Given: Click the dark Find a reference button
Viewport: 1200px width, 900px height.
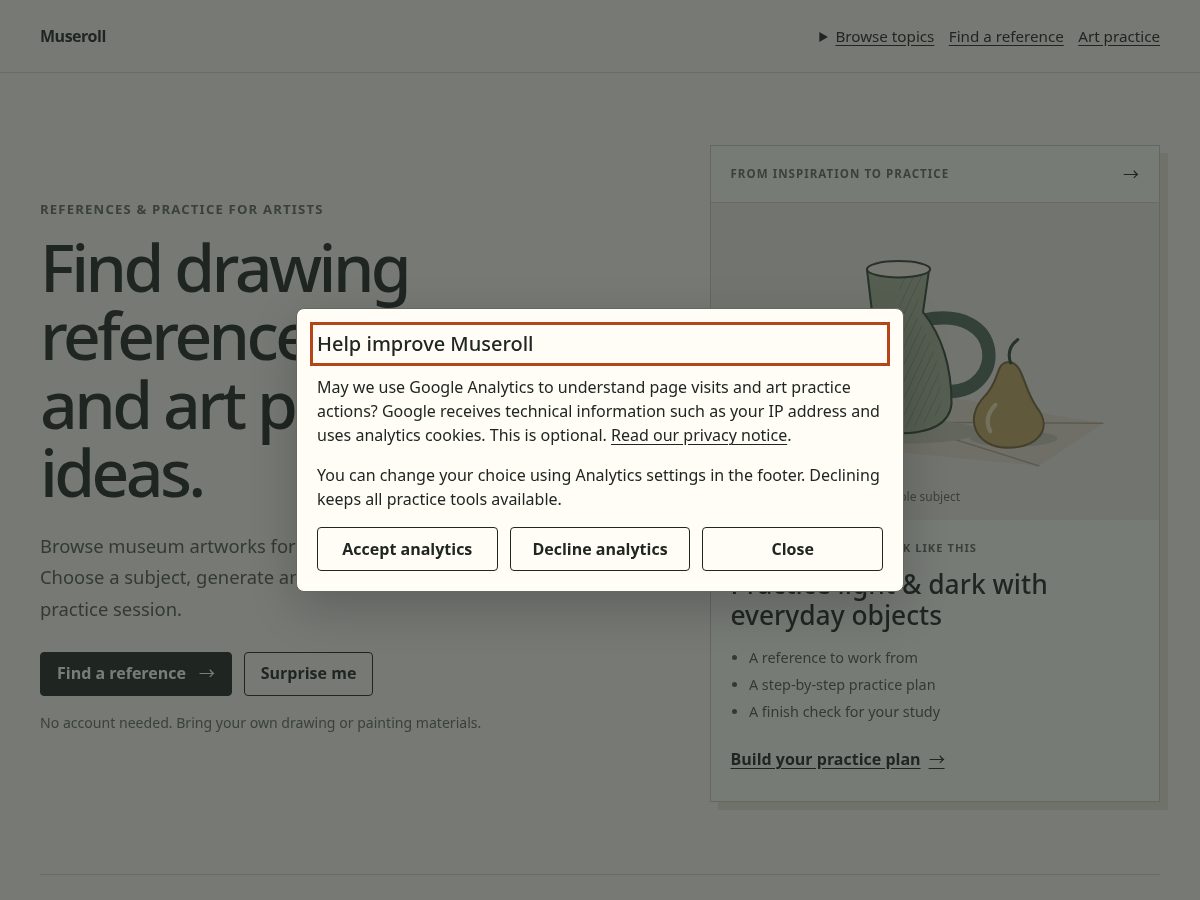Looking at the screenshot, I should (136, 674).
